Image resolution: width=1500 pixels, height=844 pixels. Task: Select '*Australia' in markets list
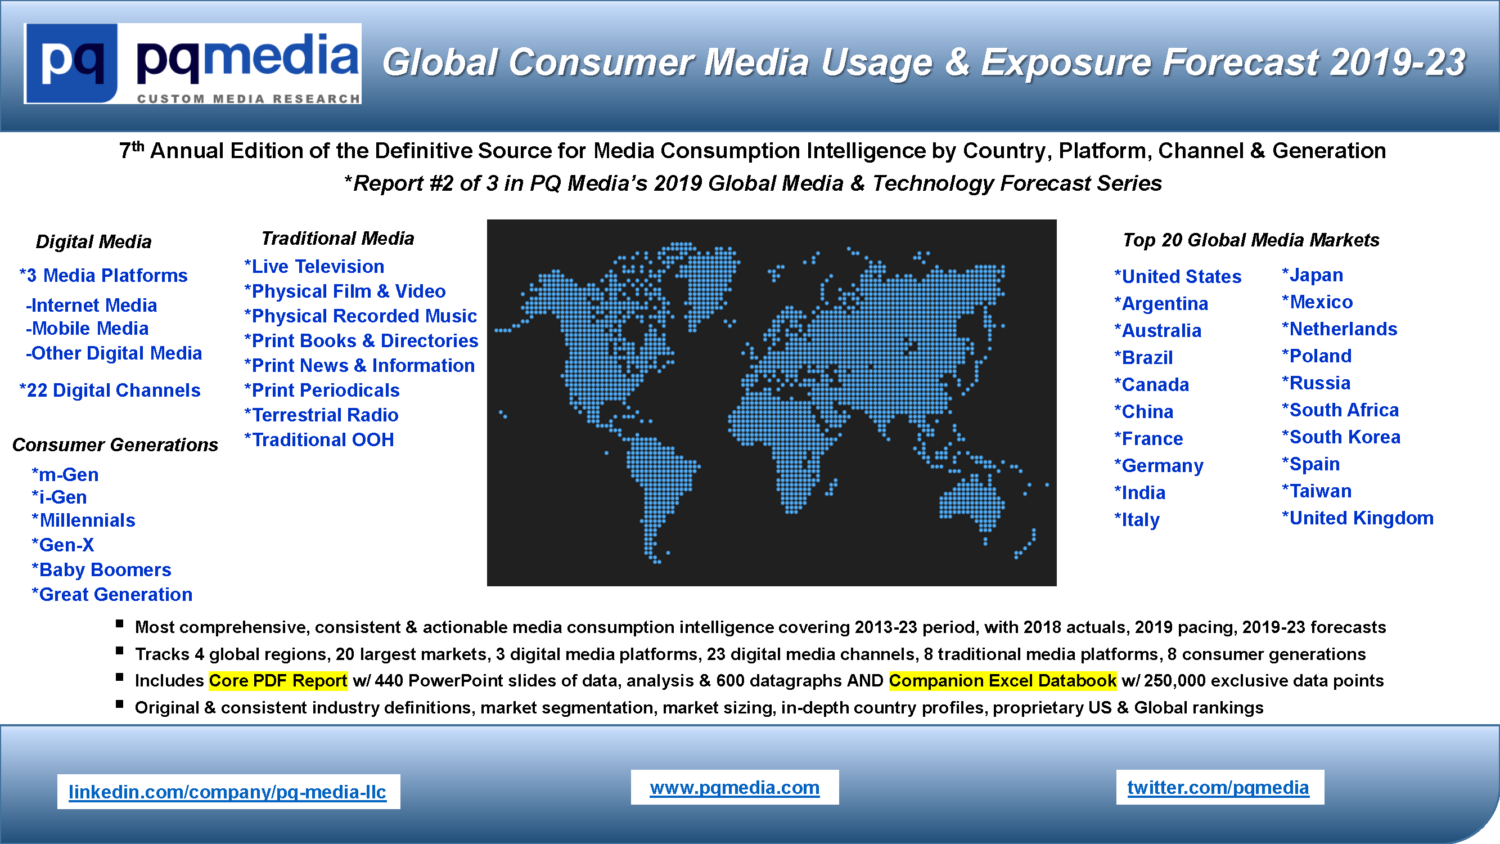click(1158, 331)
